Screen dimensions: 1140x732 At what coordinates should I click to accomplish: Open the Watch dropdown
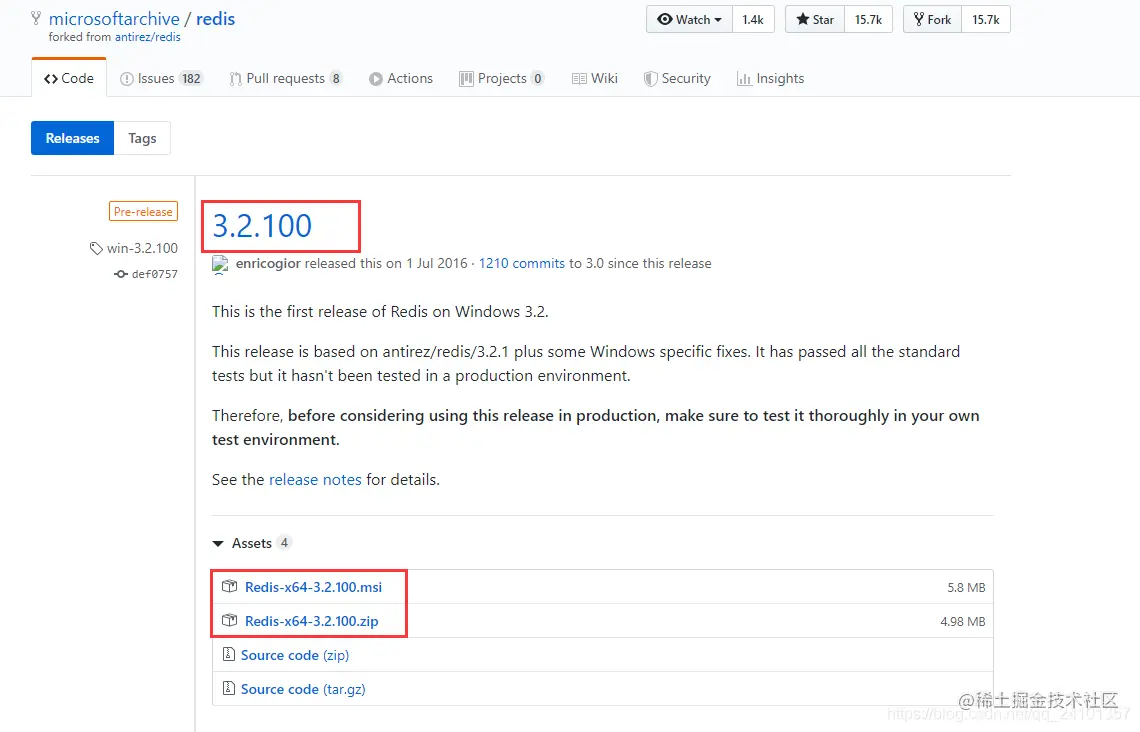[689, 20]
